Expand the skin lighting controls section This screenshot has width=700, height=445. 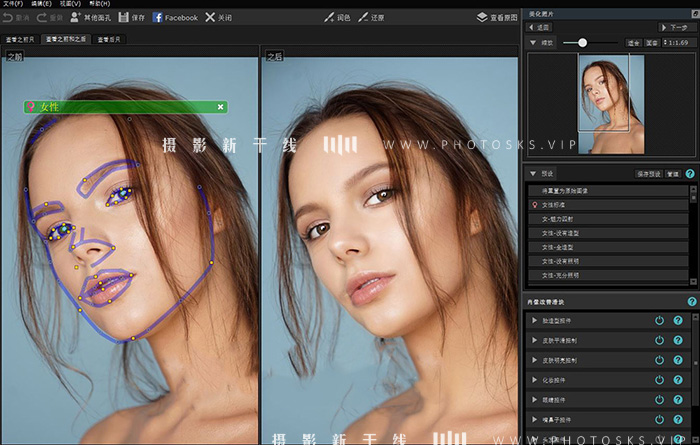[x=534, y=360]
